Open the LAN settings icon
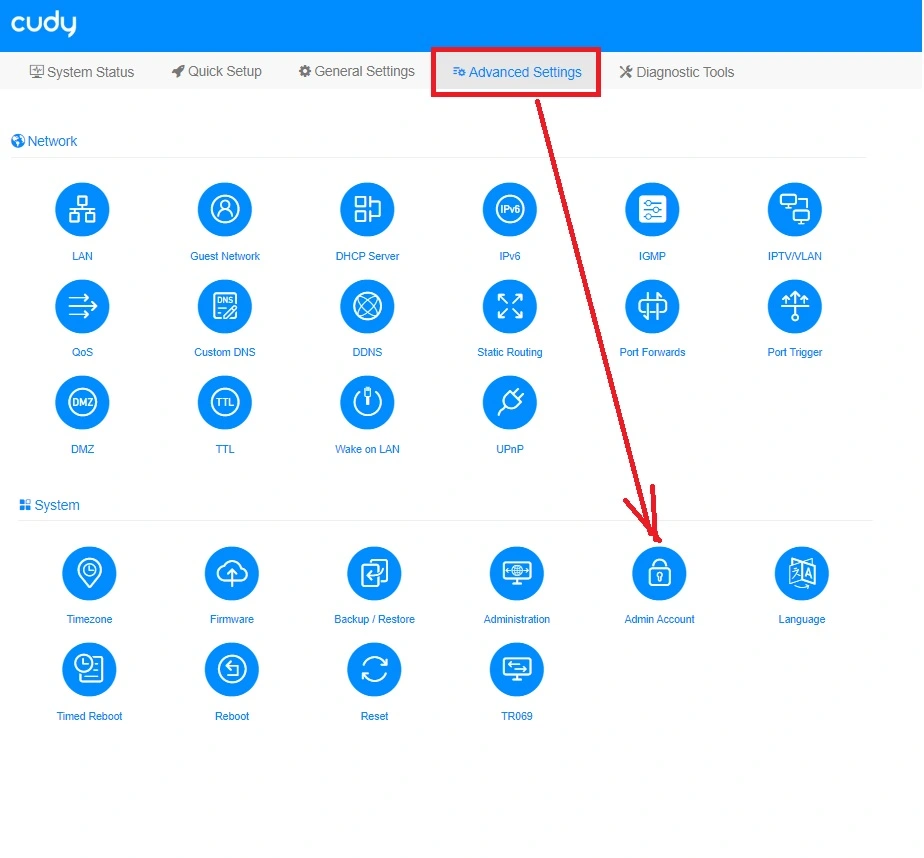 (x=82, y=210)
